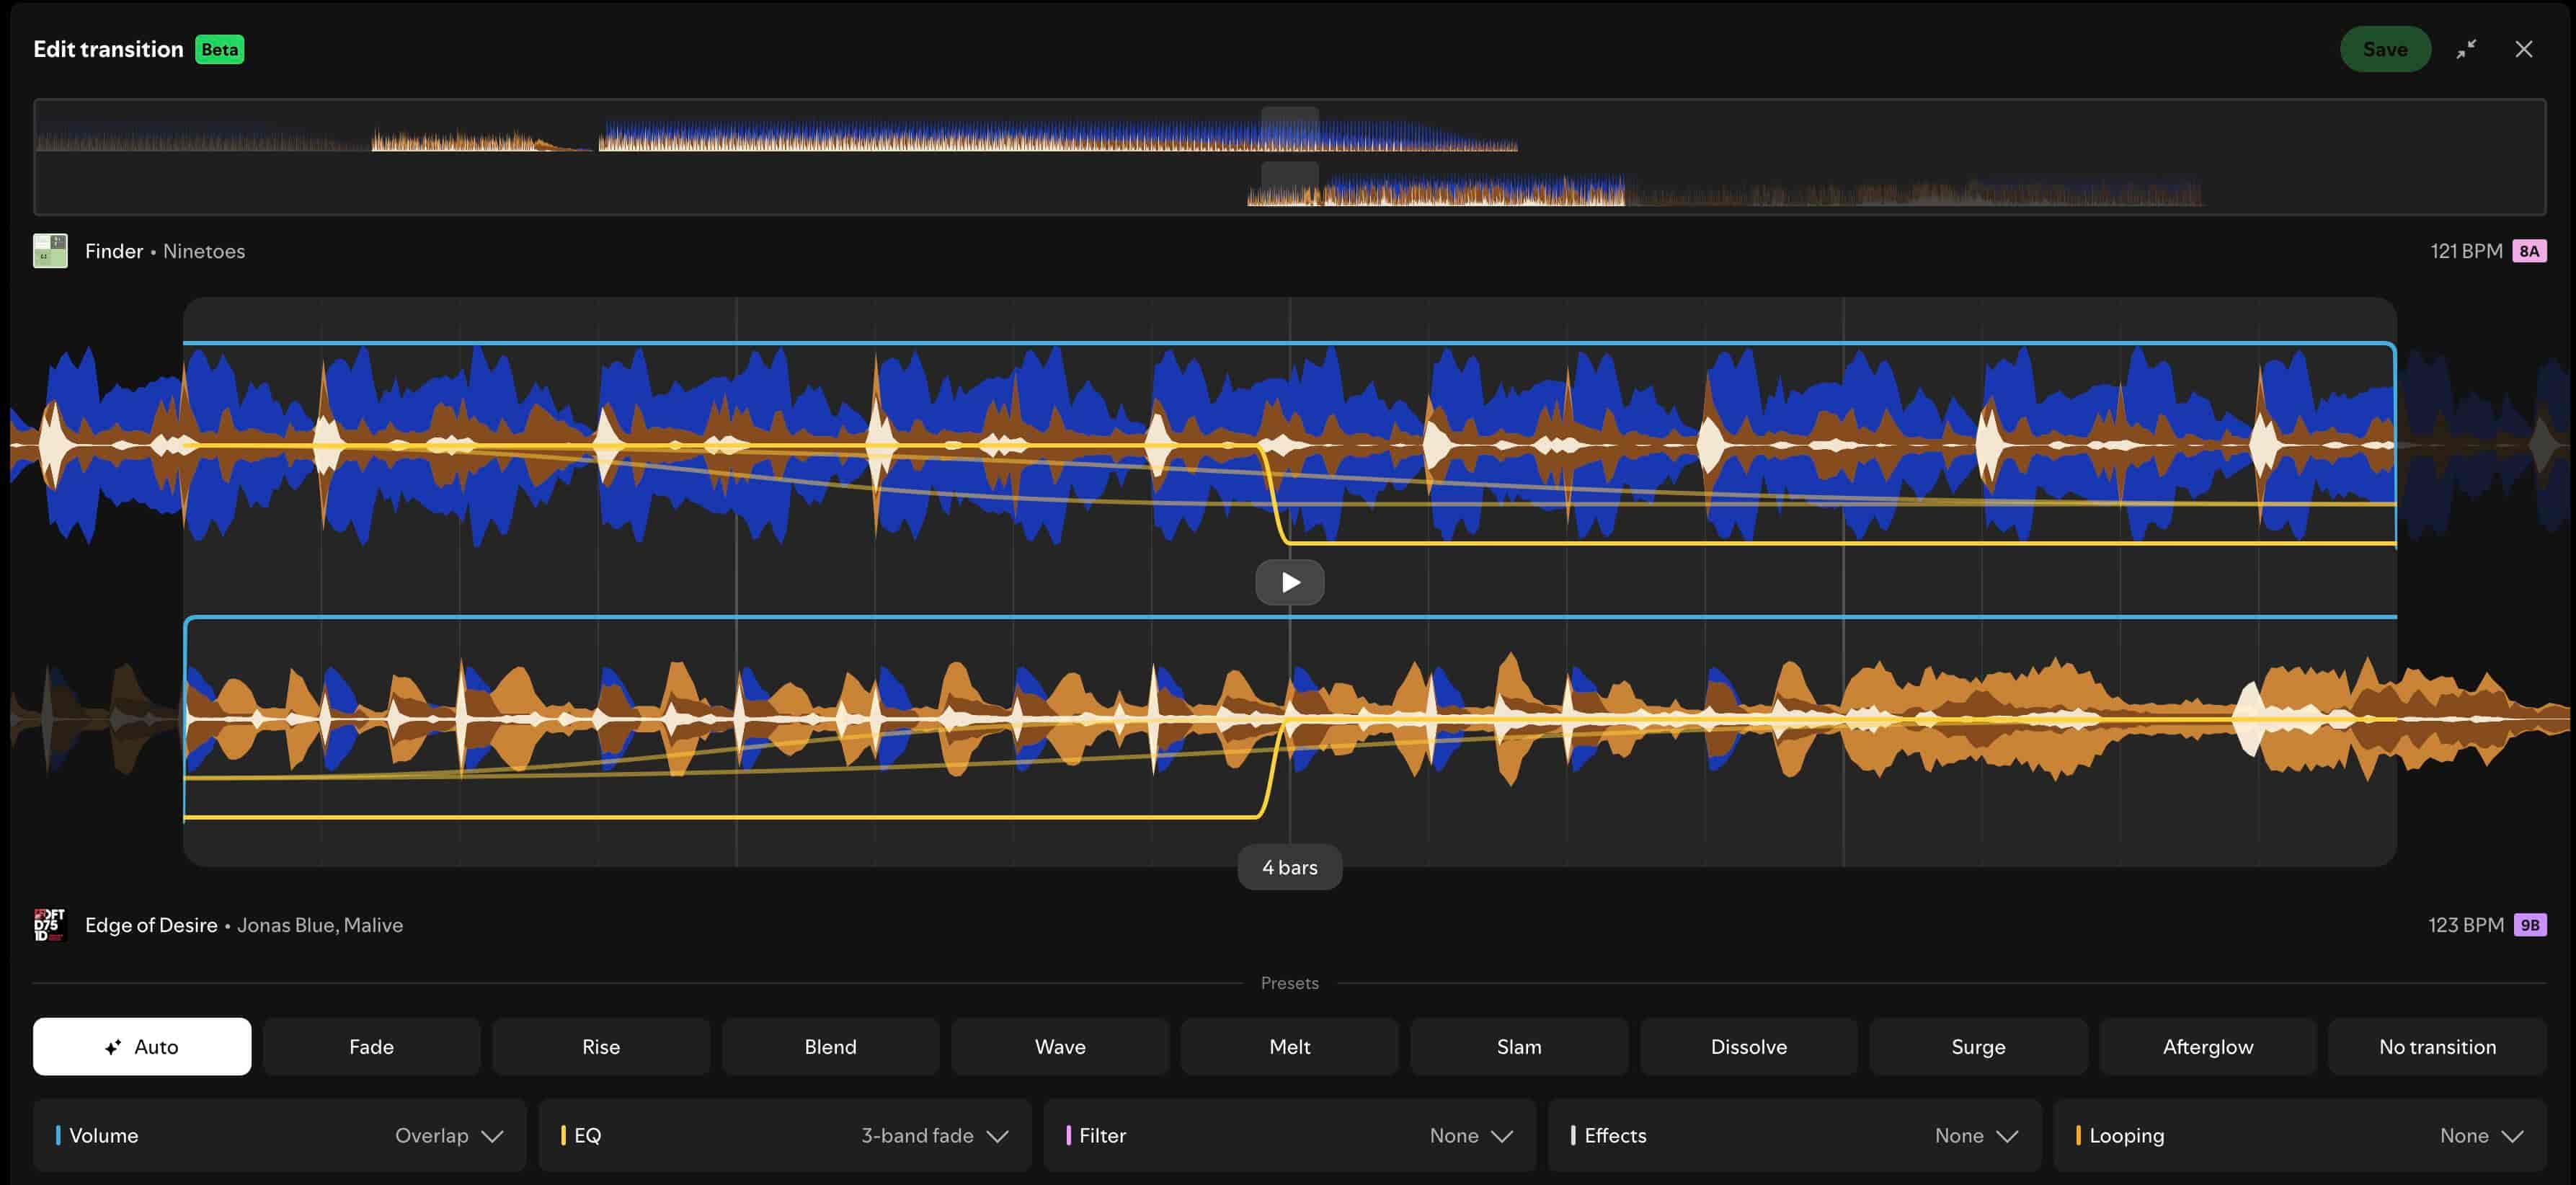The height and width of the screenshot is (1185, 2576).
Task: Click the Ninetoes artist name
Action: point(204,251)
